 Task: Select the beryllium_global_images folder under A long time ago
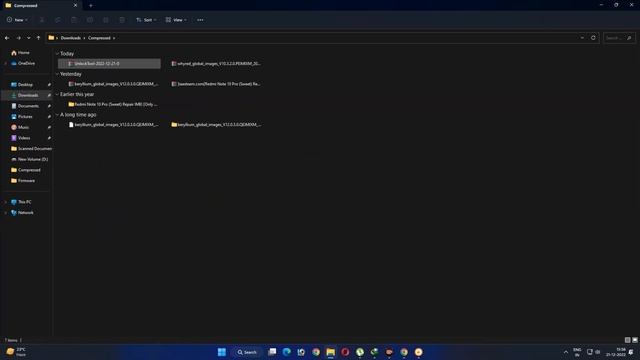coord(216,125)
